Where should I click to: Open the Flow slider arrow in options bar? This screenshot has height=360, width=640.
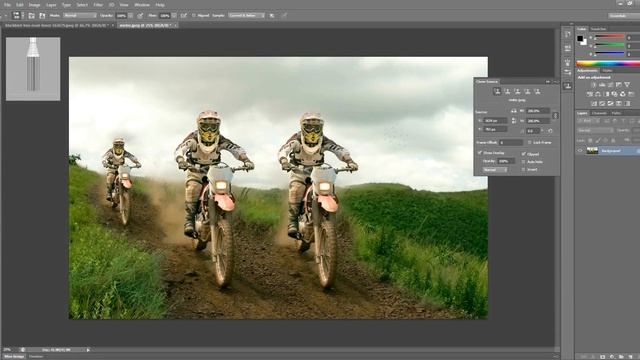coord(174,16)
